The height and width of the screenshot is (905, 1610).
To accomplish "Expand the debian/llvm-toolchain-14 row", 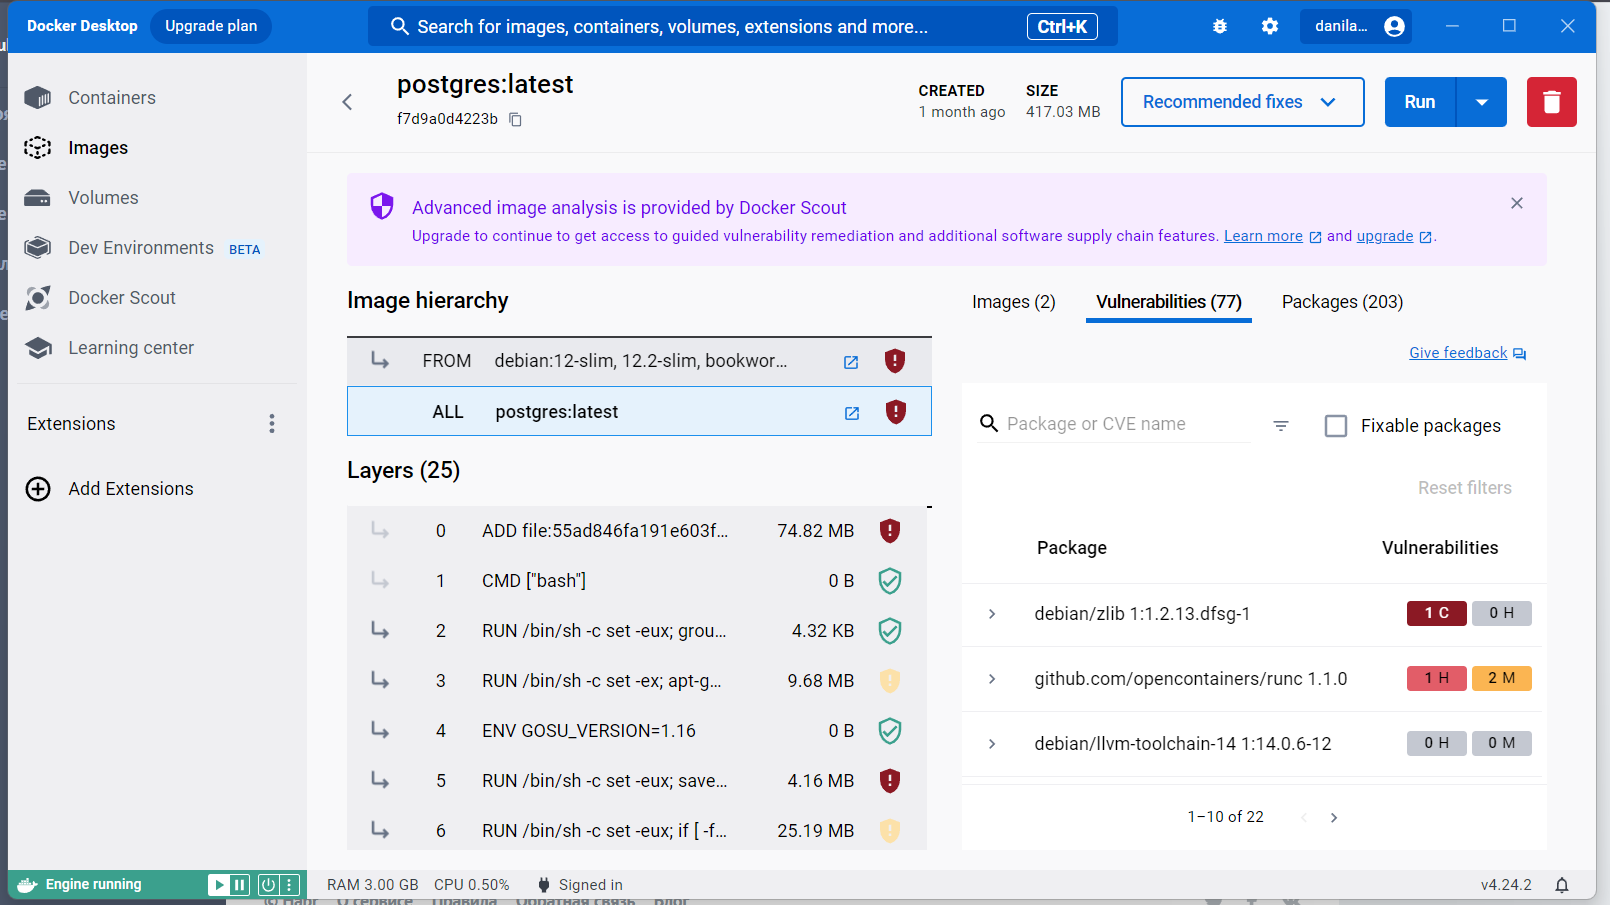I will click(x=992, y=744).
